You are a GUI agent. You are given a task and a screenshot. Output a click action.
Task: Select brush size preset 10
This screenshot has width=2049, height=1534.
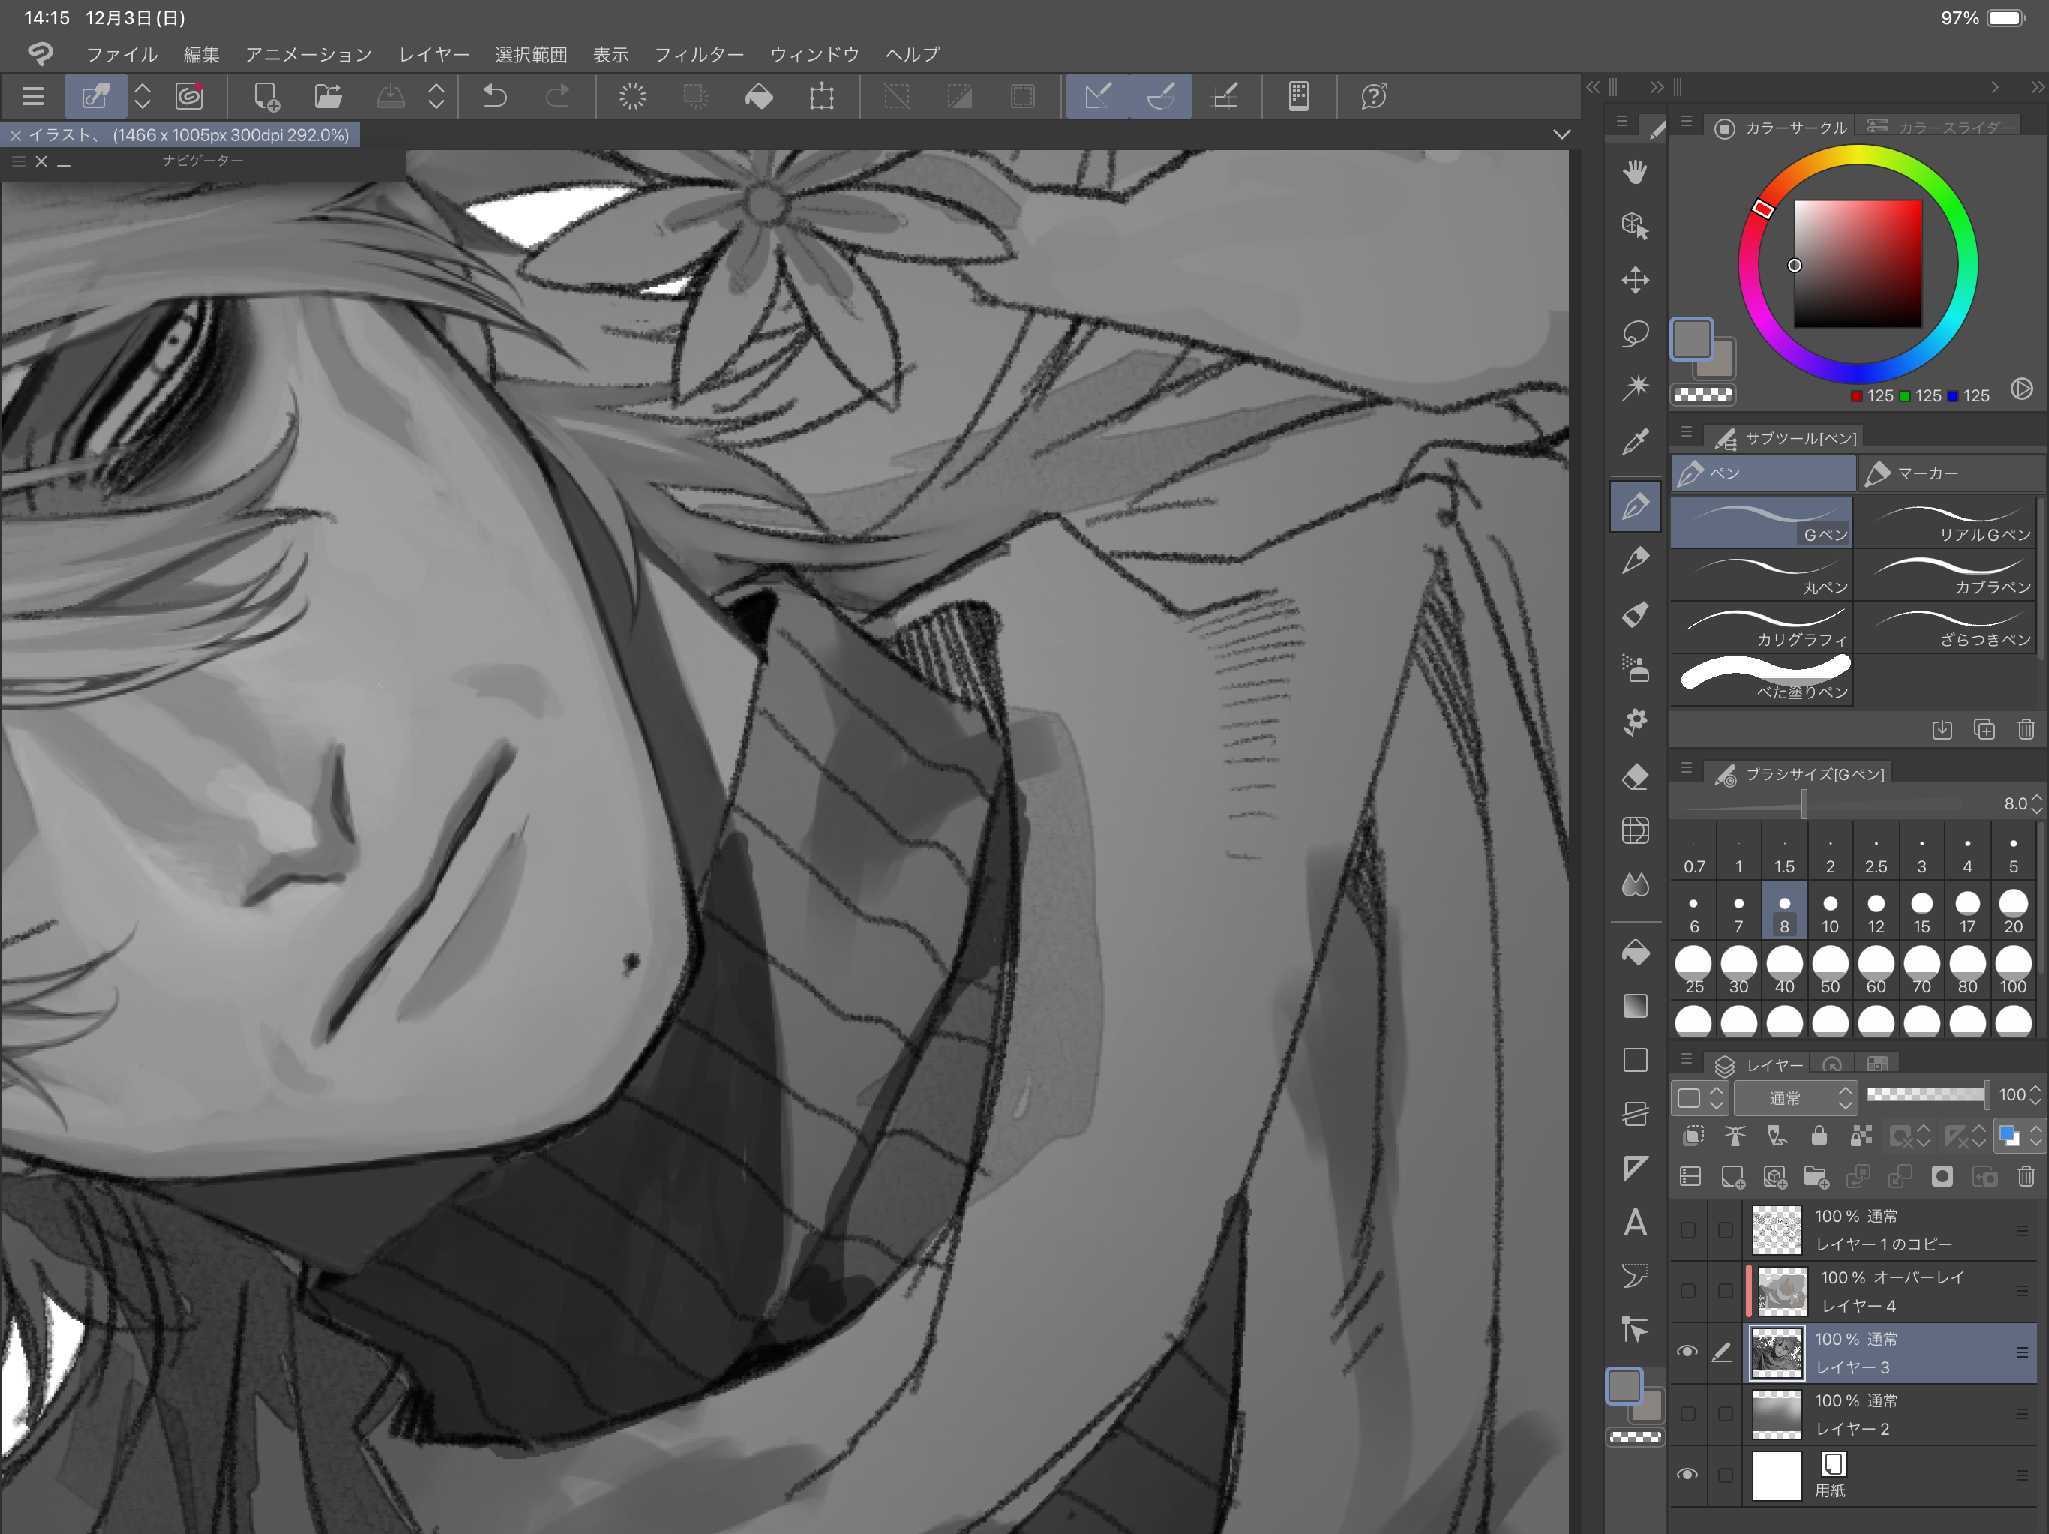(1830, 911)
